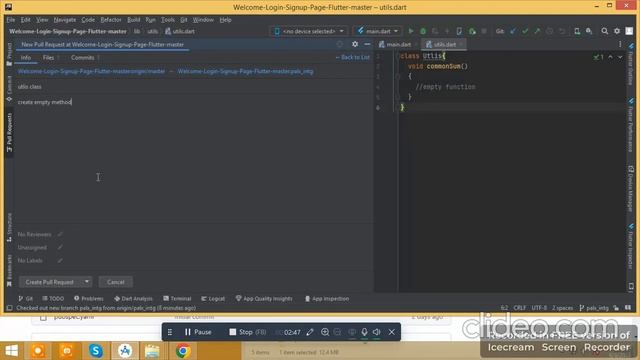Edit reviewers pencil next to No Reviewers
The width and height of the screenshot is (640, 360).
60,234
